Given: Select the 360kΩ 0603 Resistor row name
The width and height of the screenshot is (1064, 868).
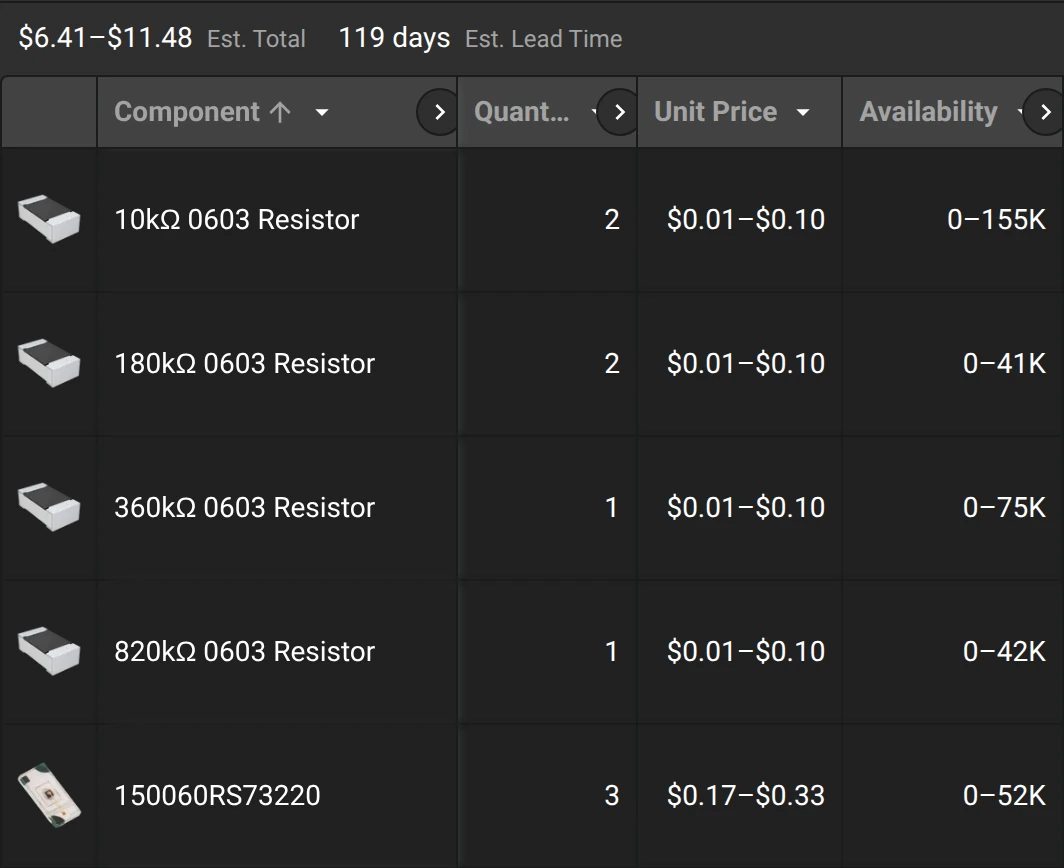Looking at the screenshot, I should [x=244, y=508].
